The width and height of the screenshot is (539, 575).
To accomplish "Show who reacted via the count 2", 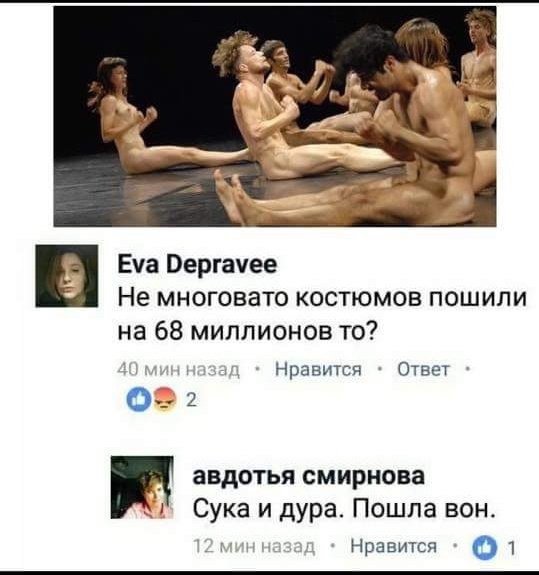I will pos(191,400).
